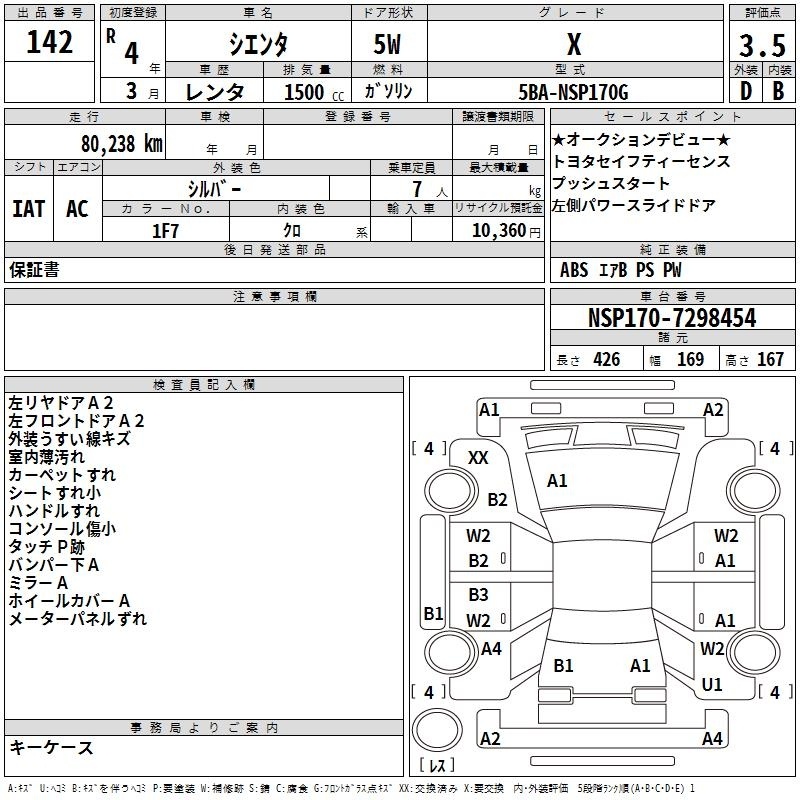800x800 pixels.
Task: Click the プッシュスタート sales point
Action: pyautogui.click(x=611, y=183)
